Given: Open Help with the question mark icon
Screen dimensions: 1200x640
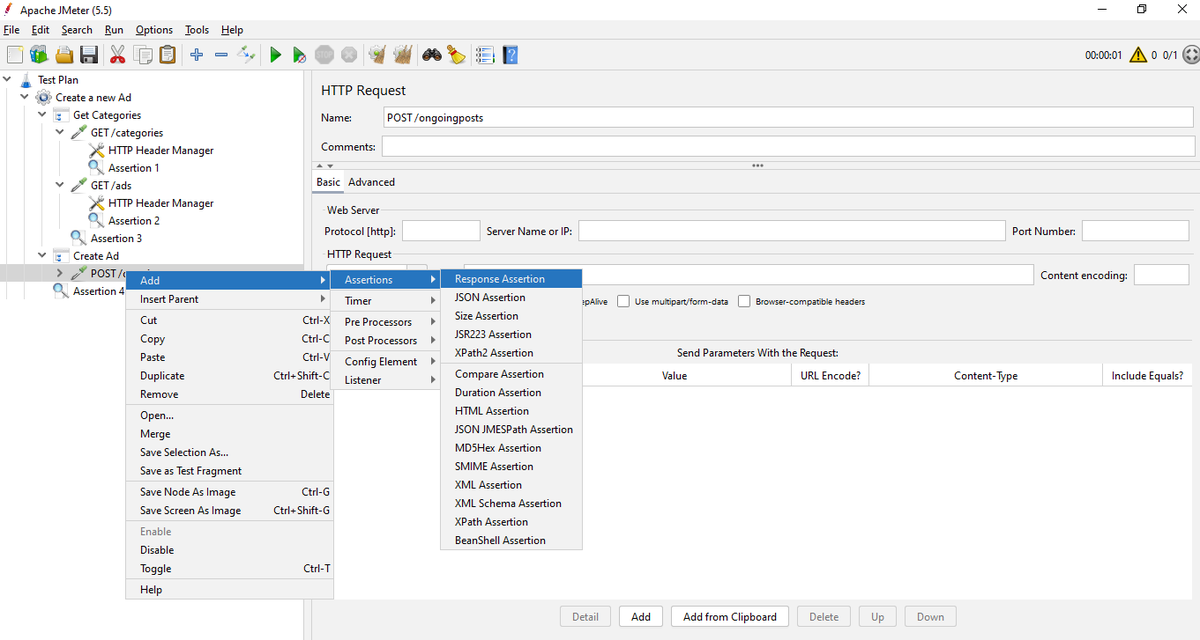Looking at the screenshot, I should pos(511,55).
